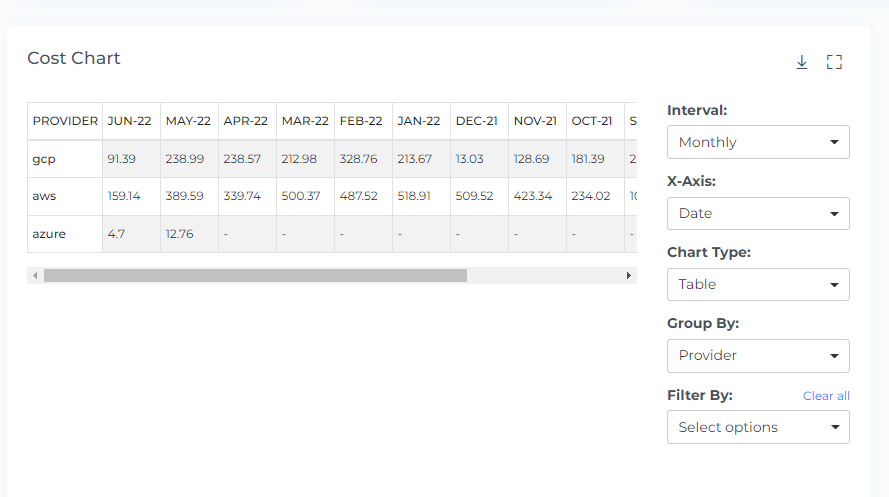Viewport: 889px width, 497px height.
Task: Select the azure provider row label
Action: [x=49, y=234]
